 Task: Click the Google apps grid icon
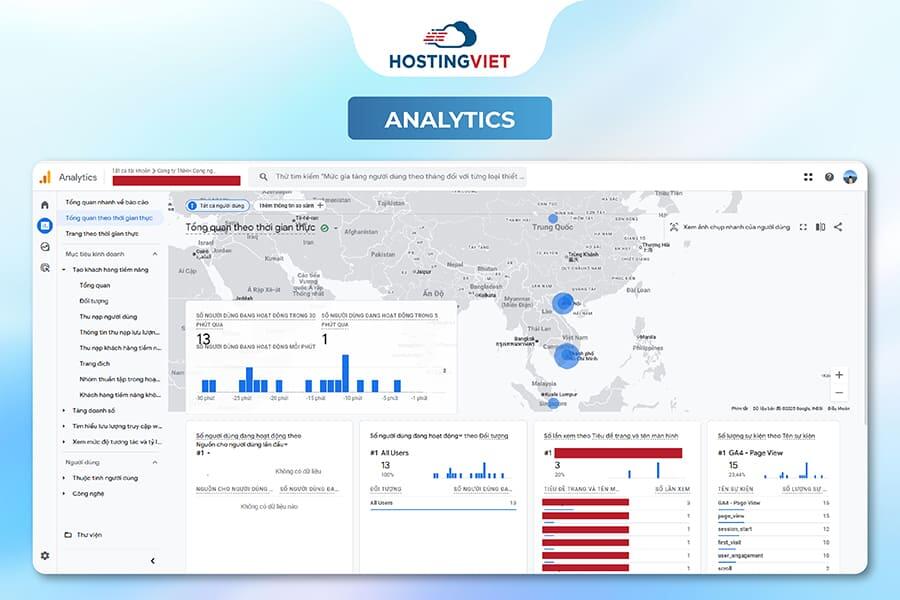click(x=808, y=176)
